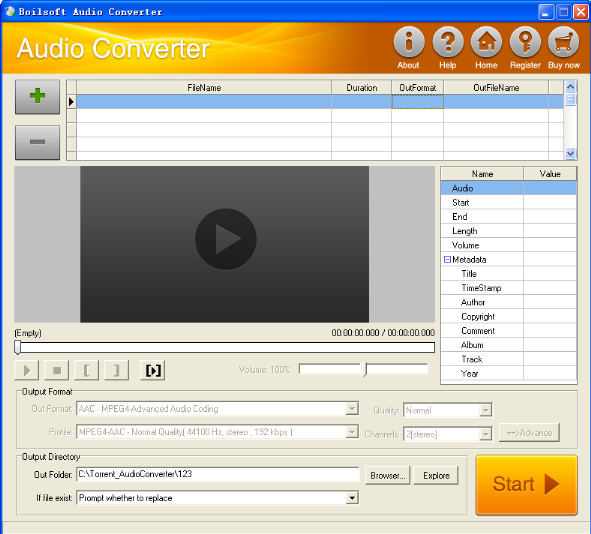Click the Duration column header

361,87
